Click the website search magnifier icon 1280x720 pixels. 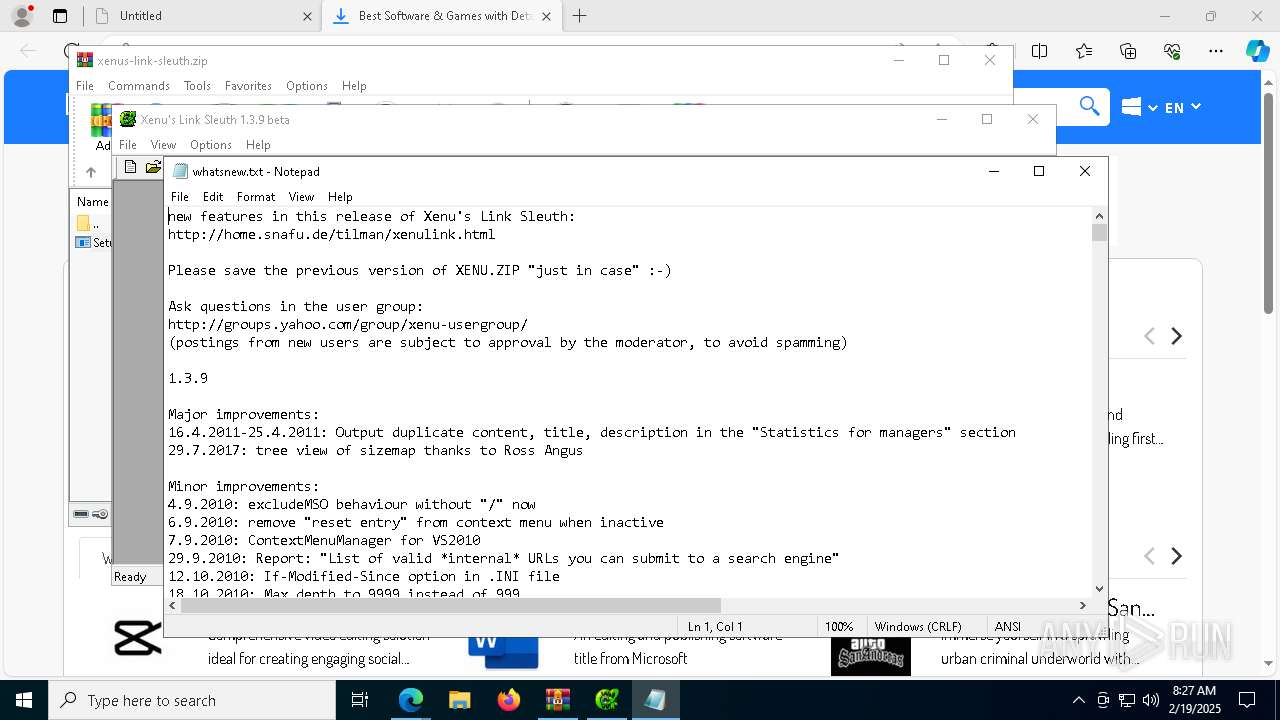pyautogui.click(x=1089, y=106)
